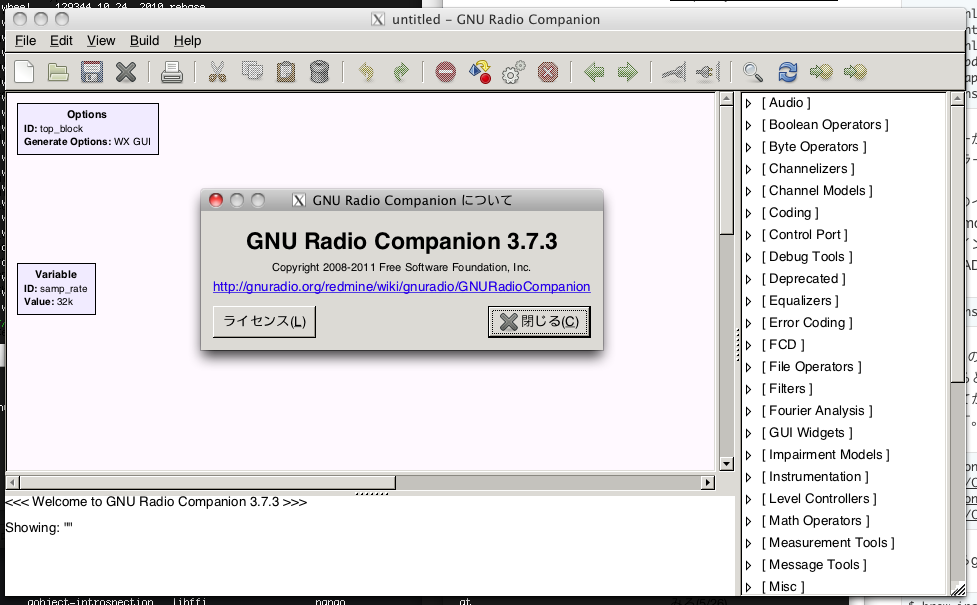Select the Instrumentation tree row
Image resolution: width=977 pixels, height=605 pixels.
point(846,477)
